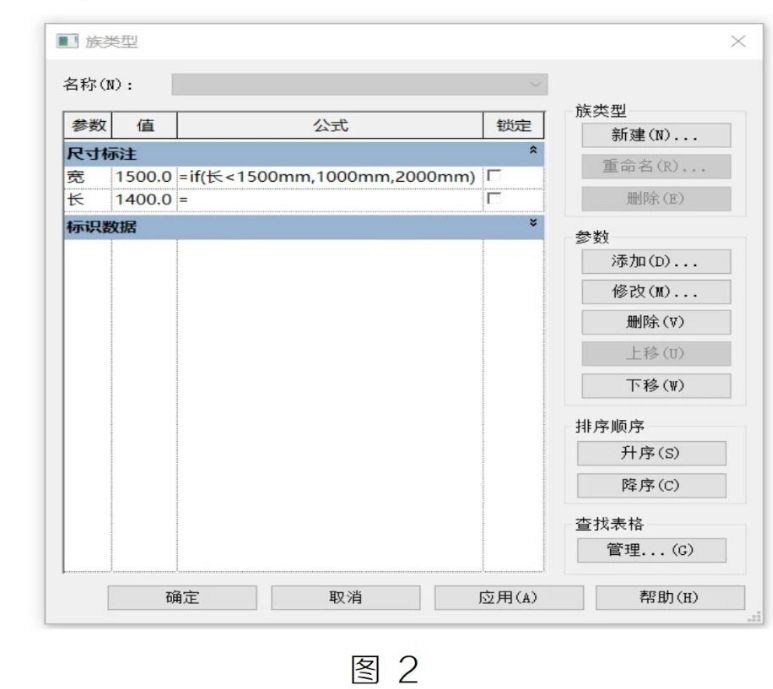The width and height of the screenshot is (773, 689).
Task: Click the 应用(A) button
Action: 509,597
